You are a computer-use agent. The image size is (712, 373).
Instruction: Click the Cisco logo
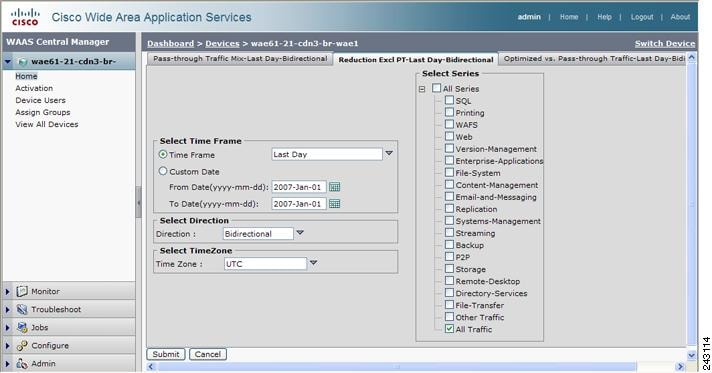pos(25,17)
